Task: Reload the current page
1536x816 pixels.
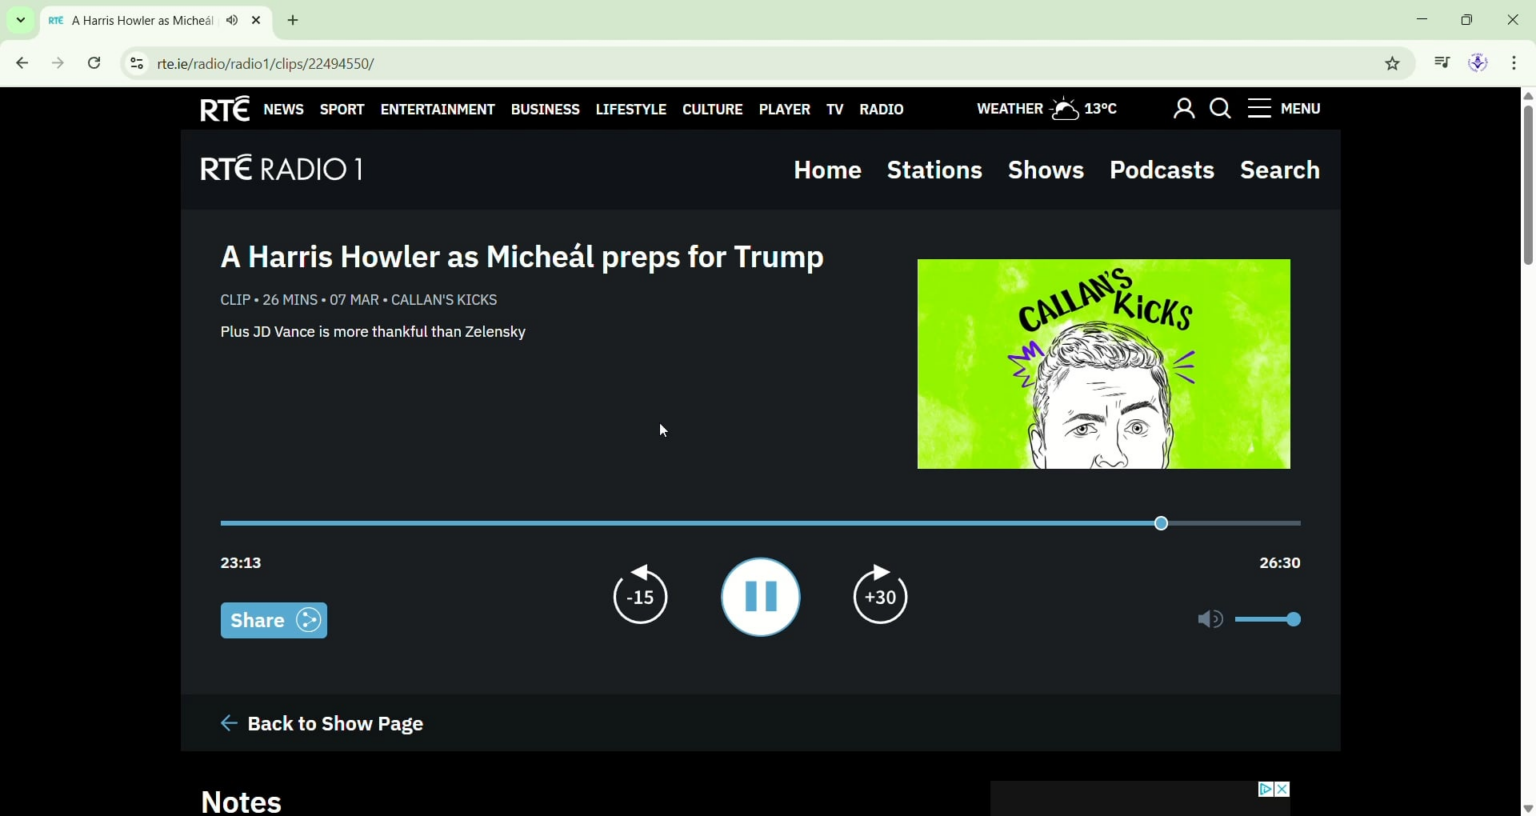Action: point(94,64)
